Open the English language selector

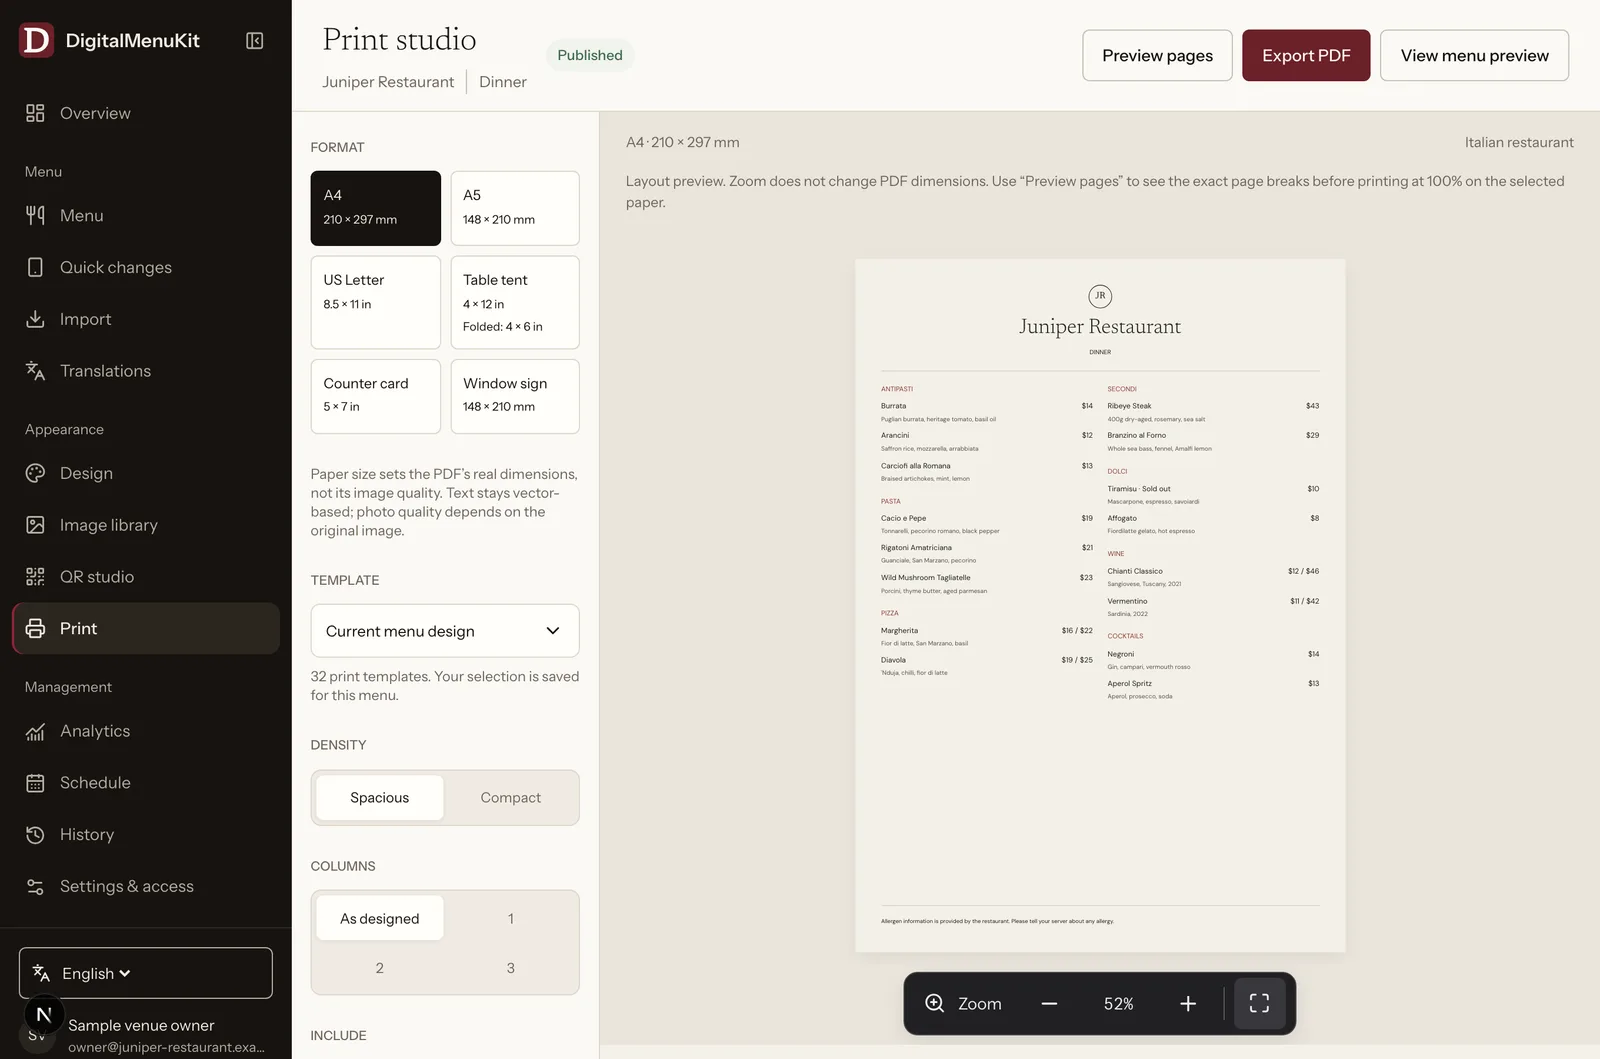tap(145, 973)
